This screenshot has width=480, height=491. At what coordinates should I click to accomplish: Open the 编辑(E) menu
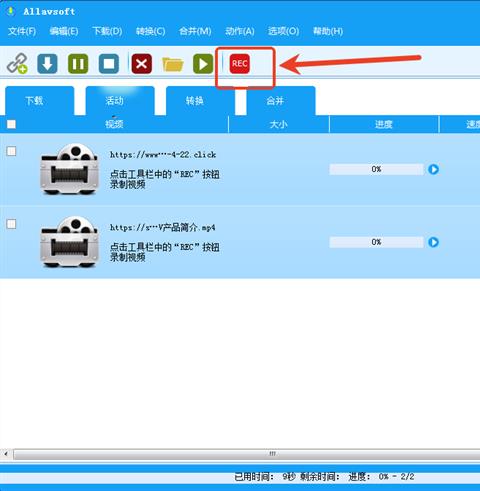[x=64, y=31]
